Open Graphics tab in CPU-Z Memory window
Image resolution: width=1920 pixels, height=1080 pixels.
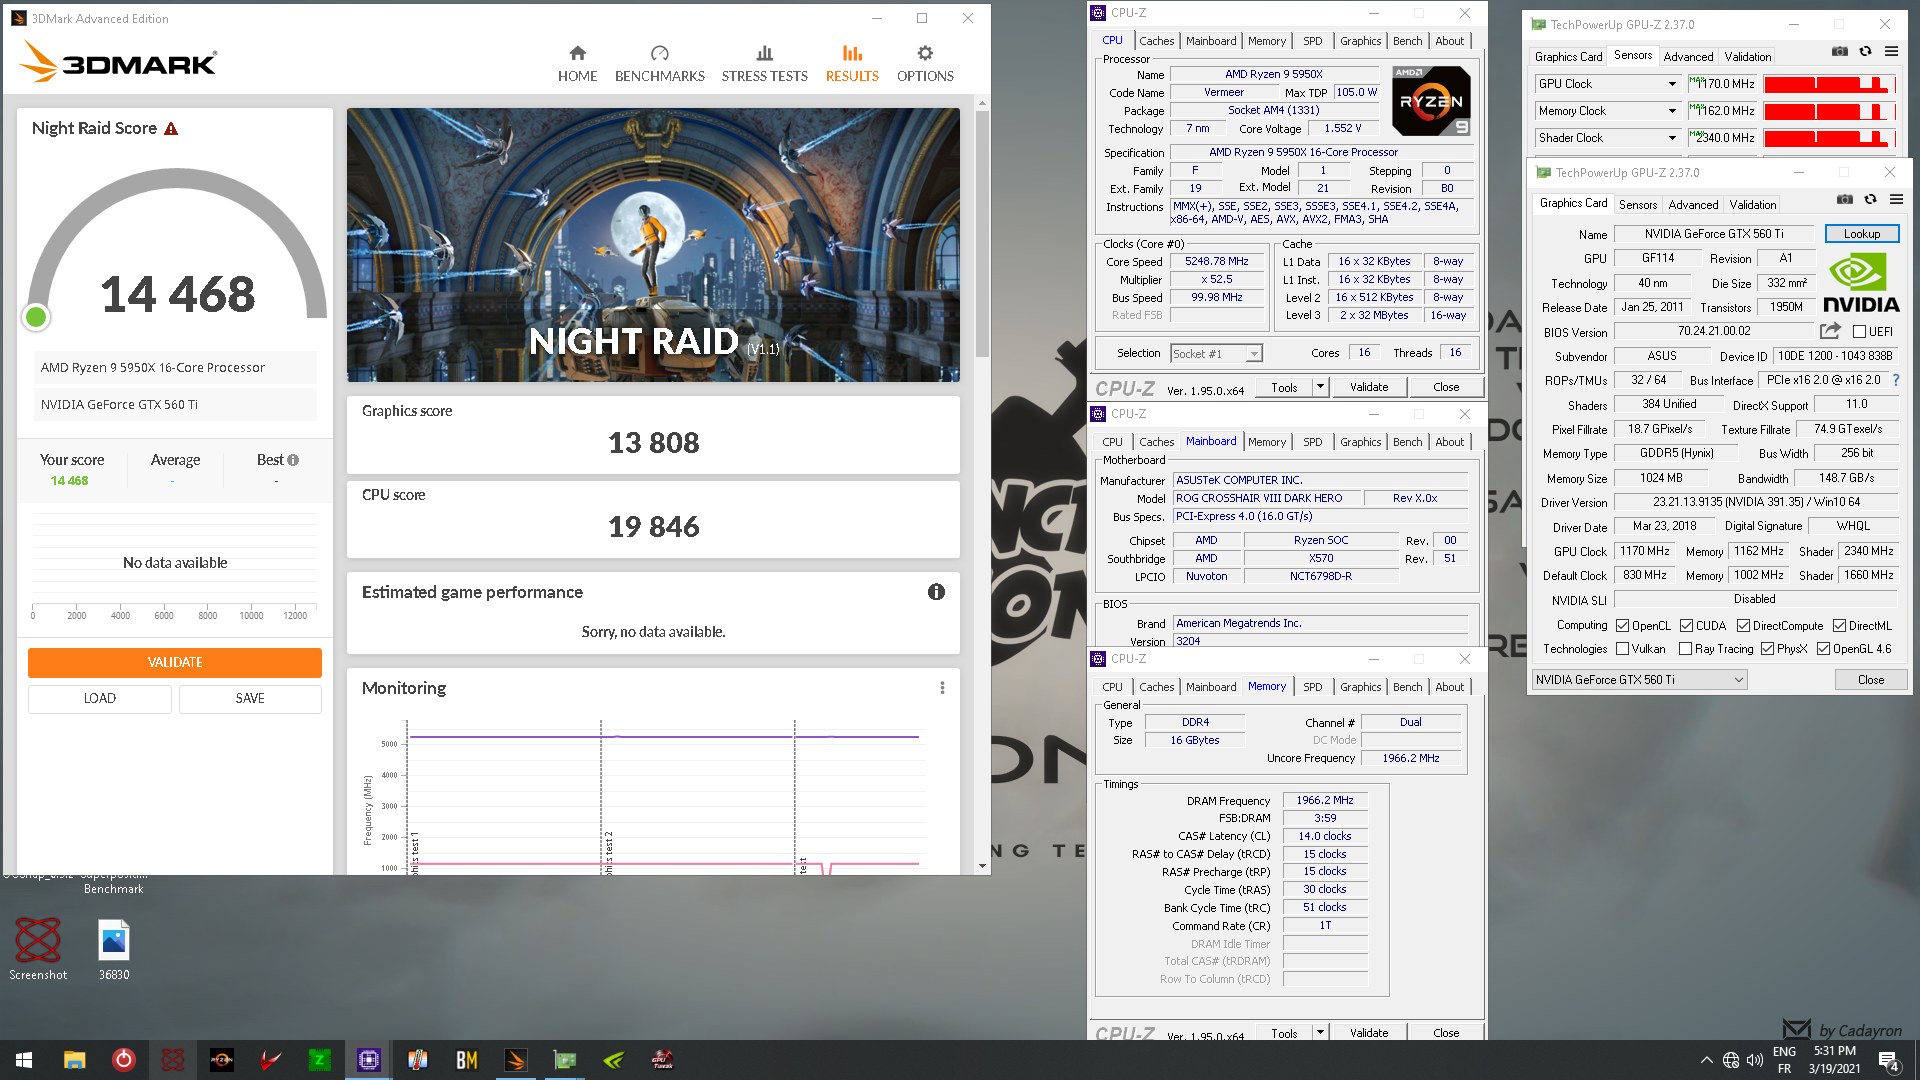1360,687
